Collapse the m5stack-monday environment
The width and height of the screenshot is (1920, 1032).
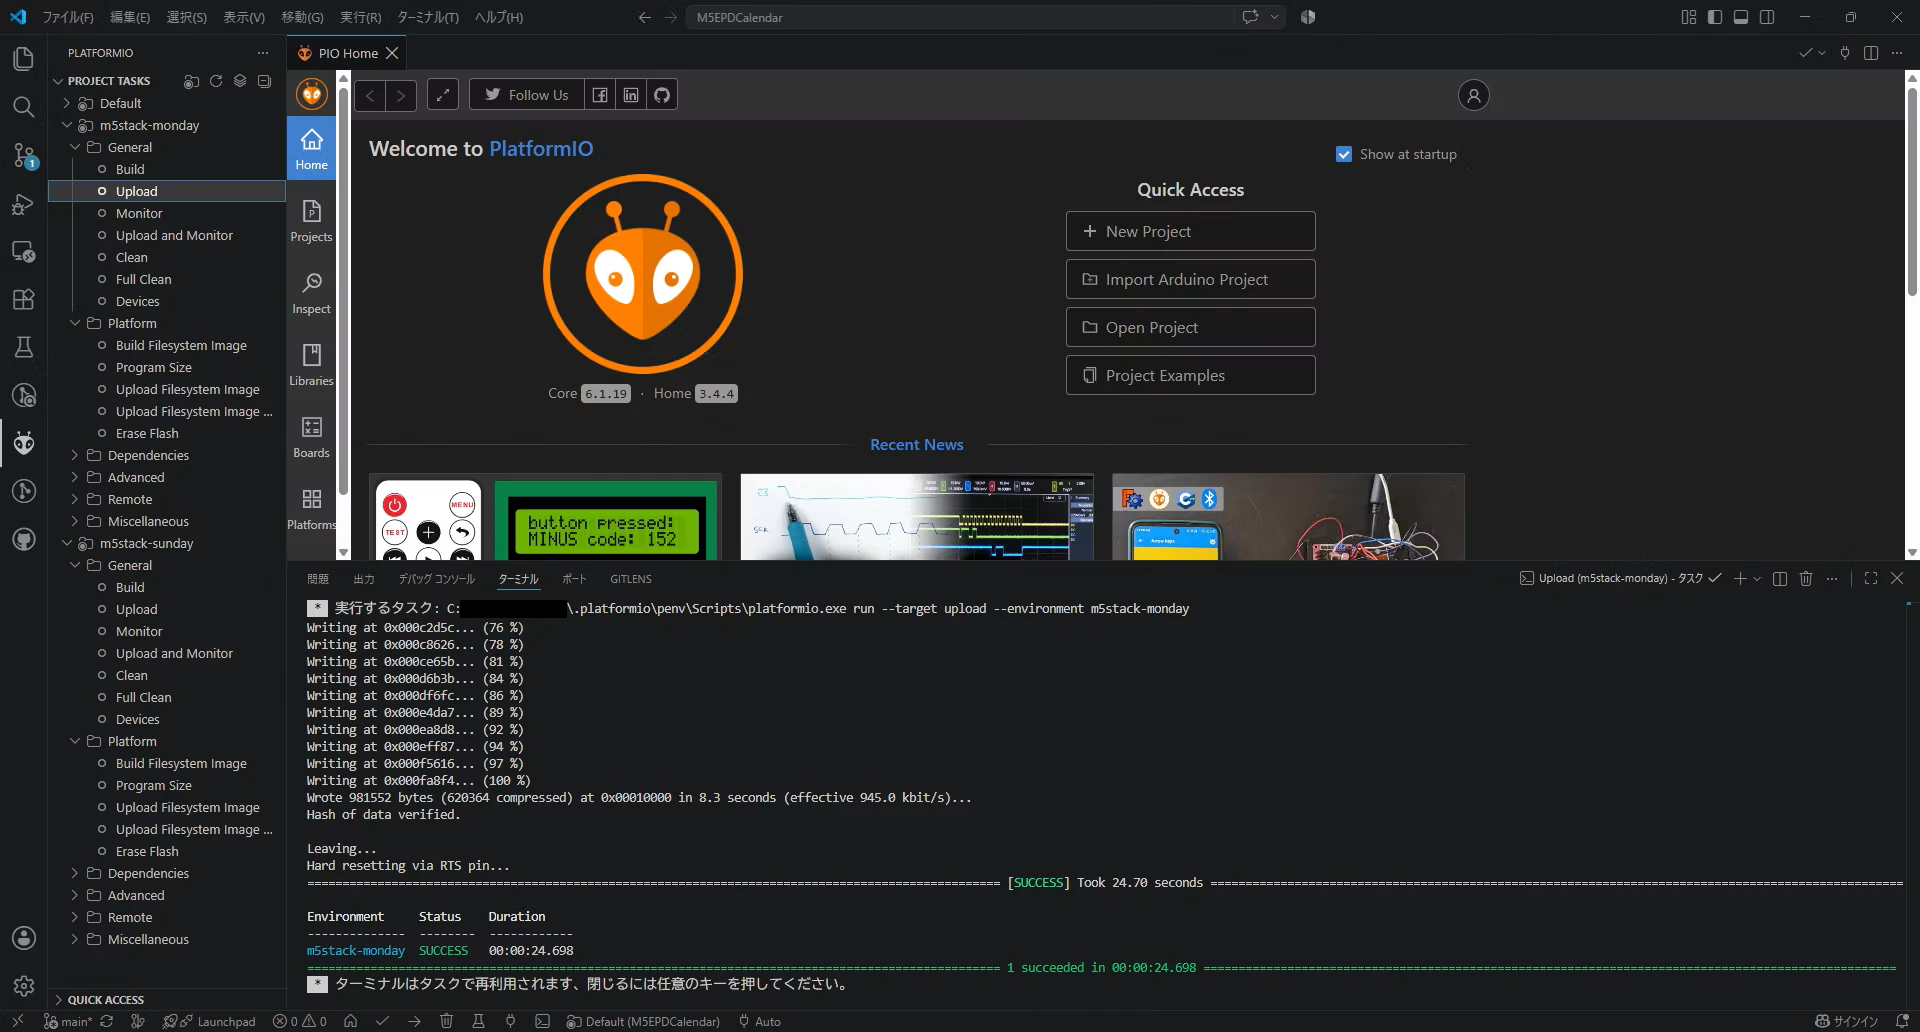pyautogui.click(x=67, y=125)
